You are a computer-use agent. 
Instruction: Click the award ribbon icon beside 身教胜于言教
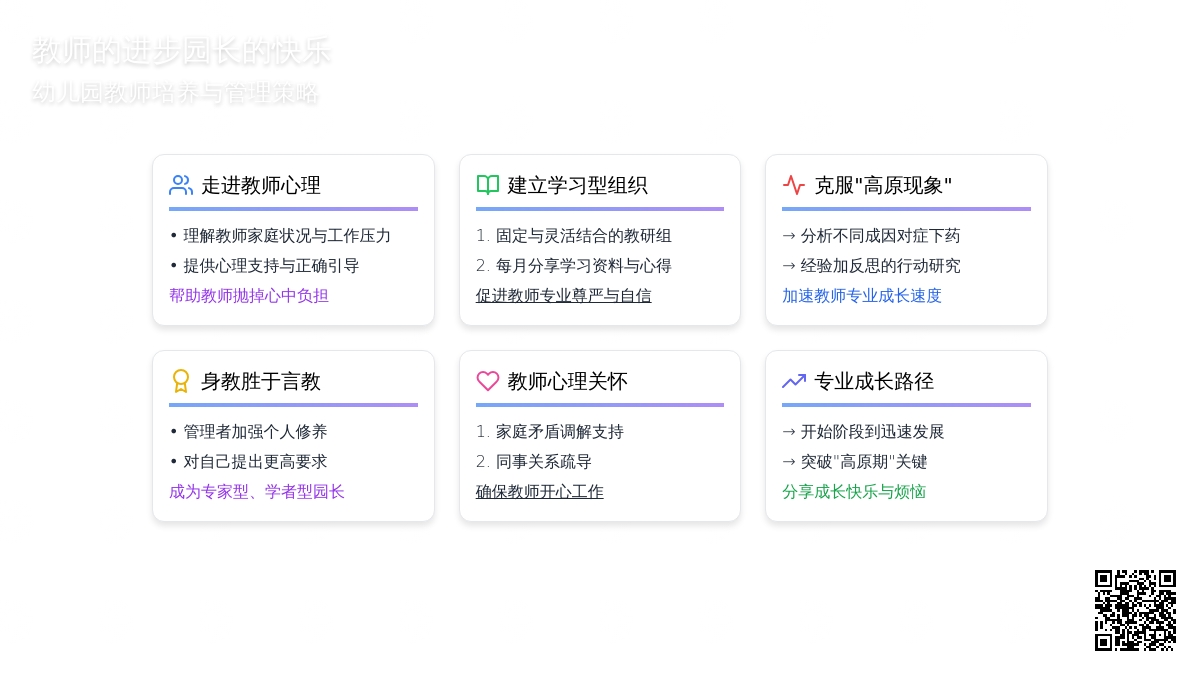pos(181,381)
